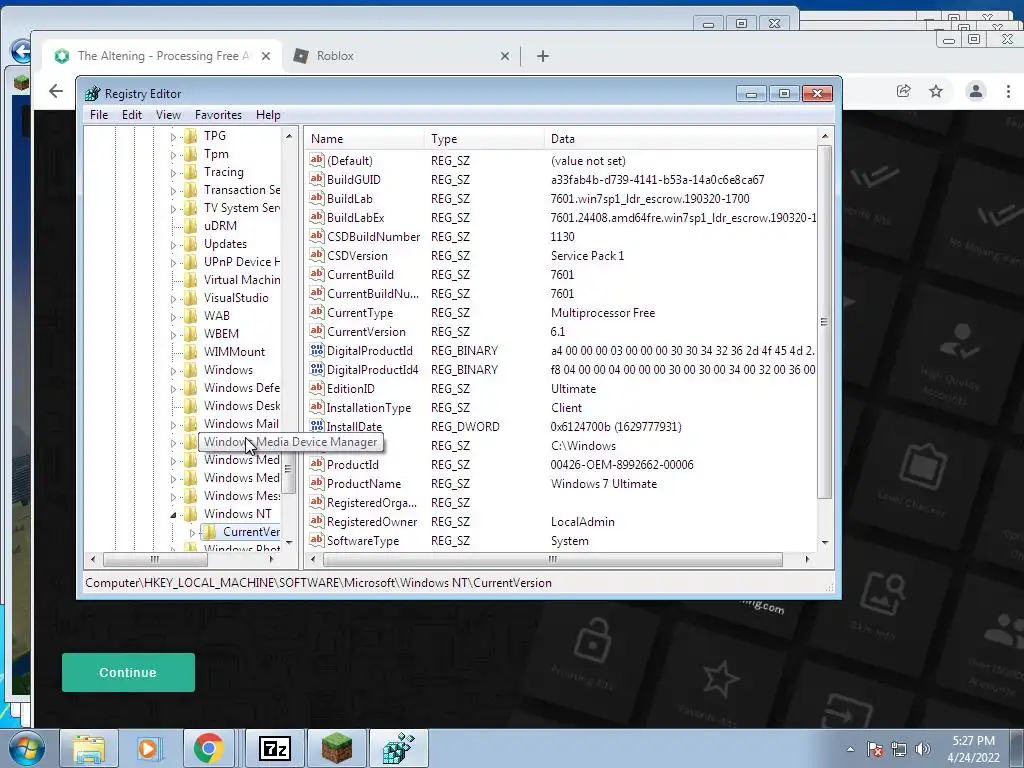
Task: Open the Windows Start orb
Action: pos(25,748)
